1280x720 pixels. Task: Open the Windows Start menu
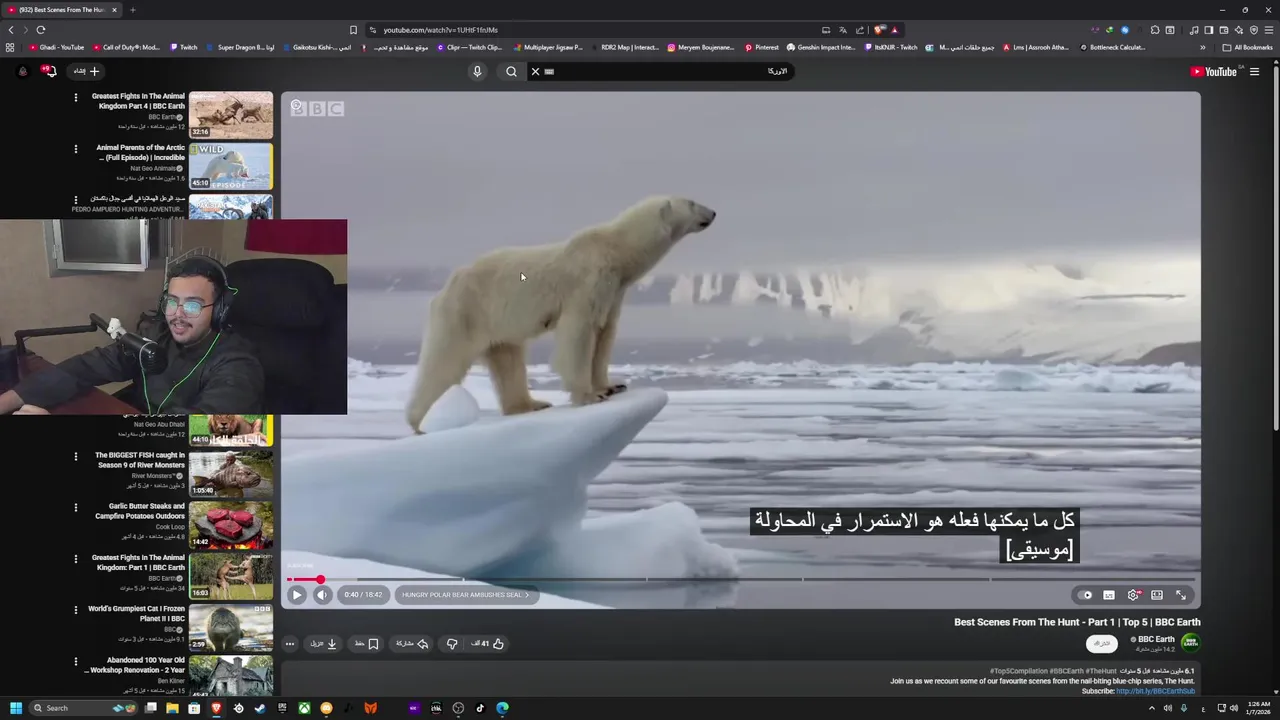coord(16,708)
